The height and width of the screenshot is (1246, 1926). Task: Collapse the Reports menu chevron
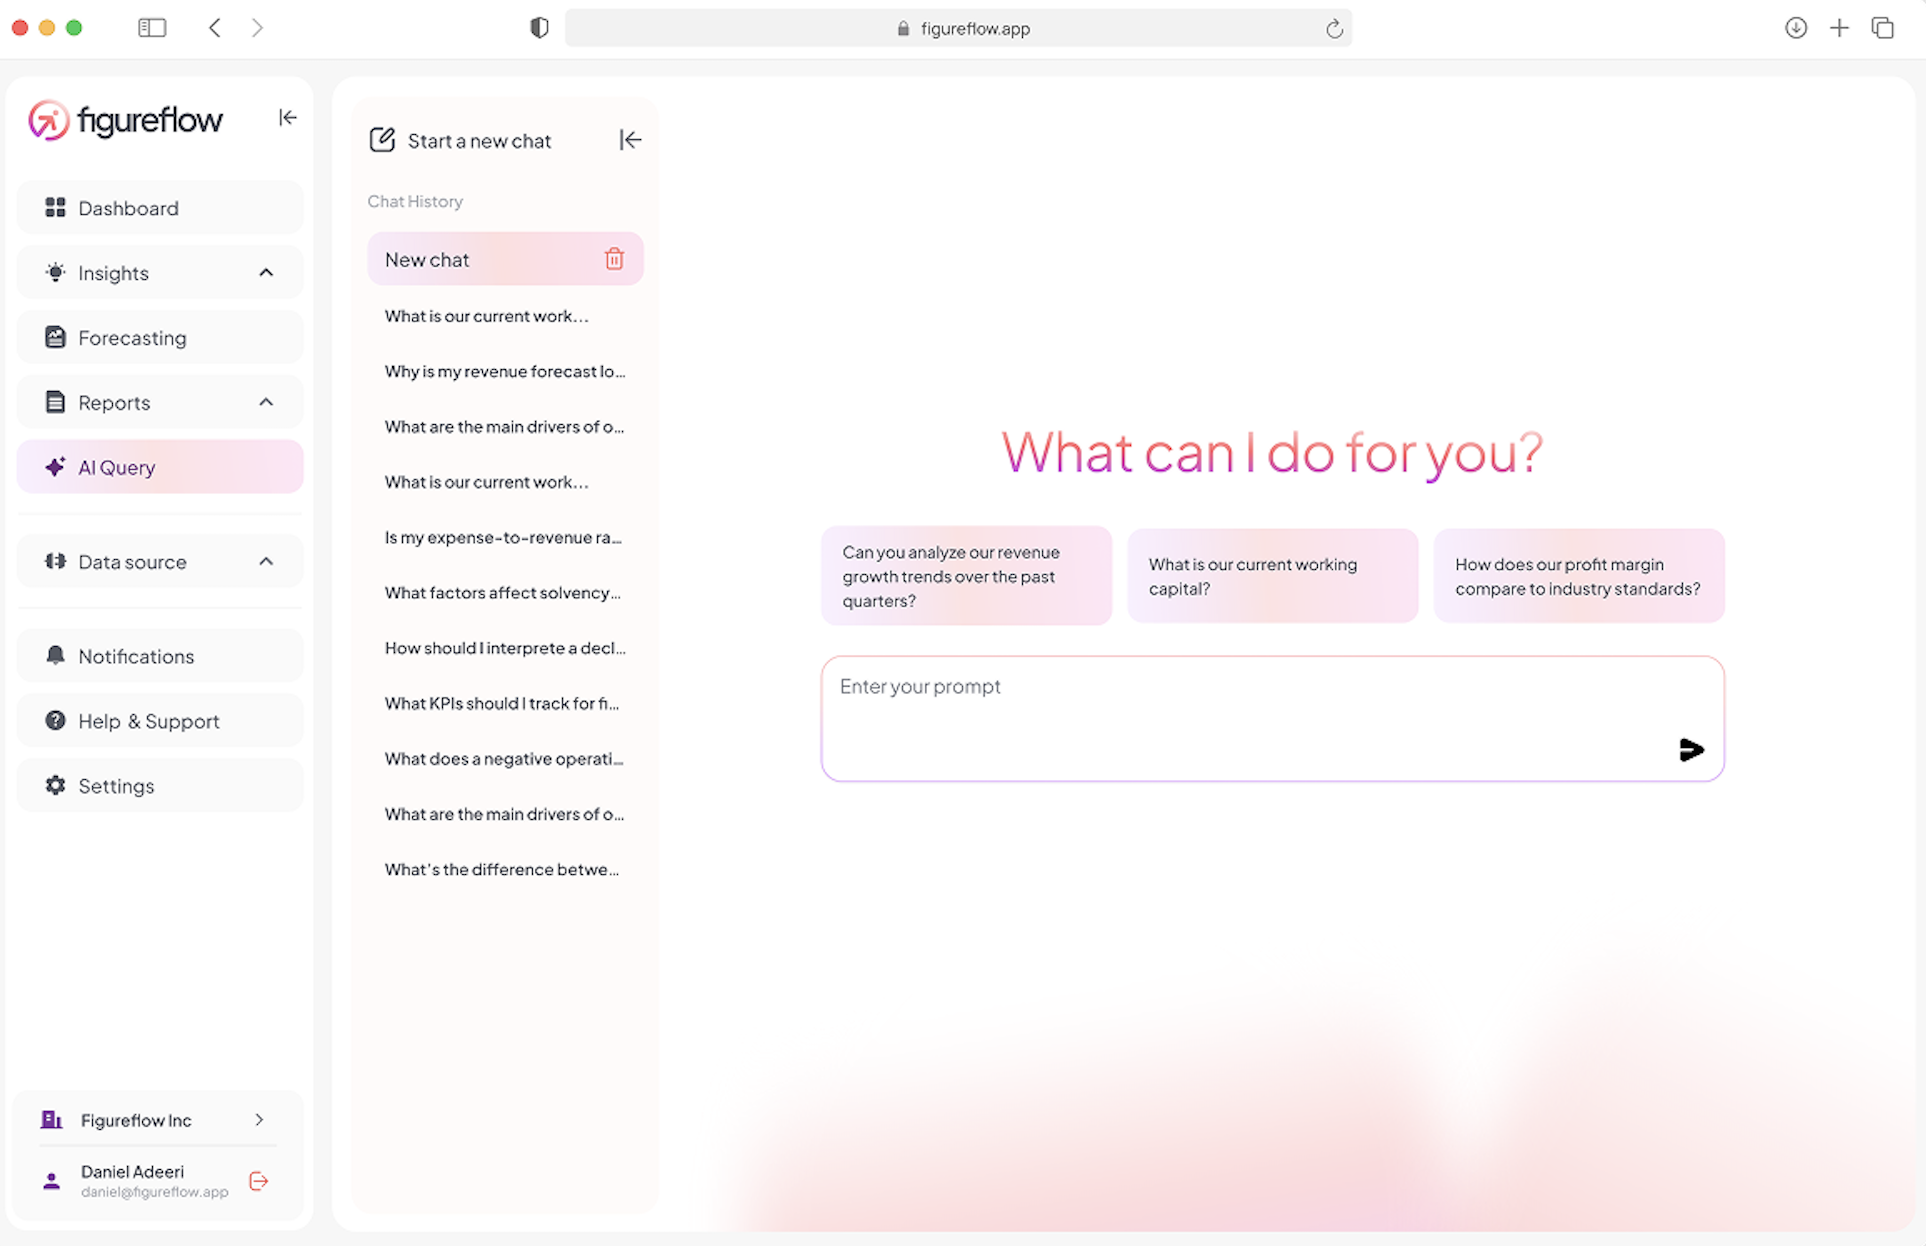(266, 402)
